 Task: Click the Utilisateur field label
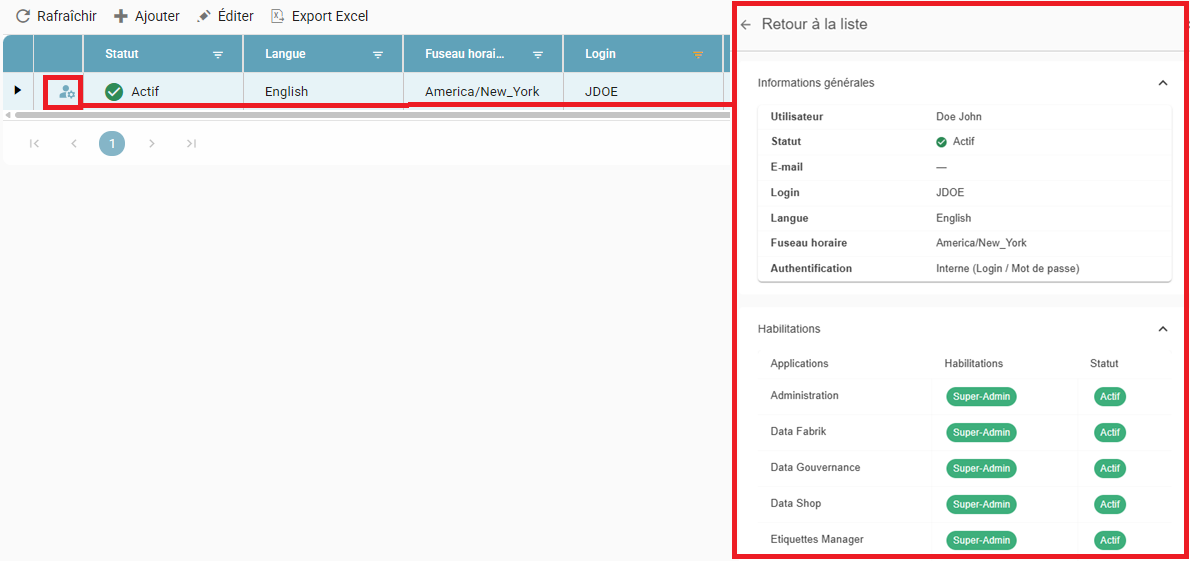coord(797,116)
